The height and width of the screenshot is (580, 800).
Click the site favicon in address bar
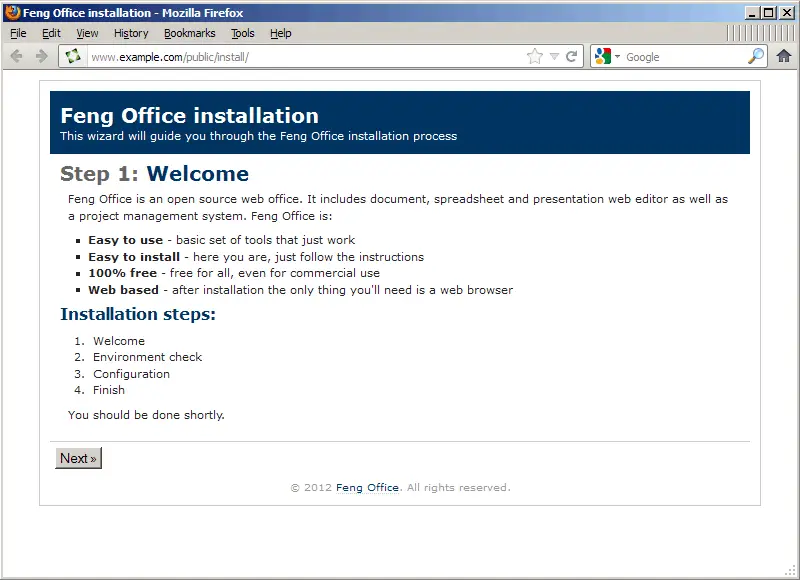73,56
